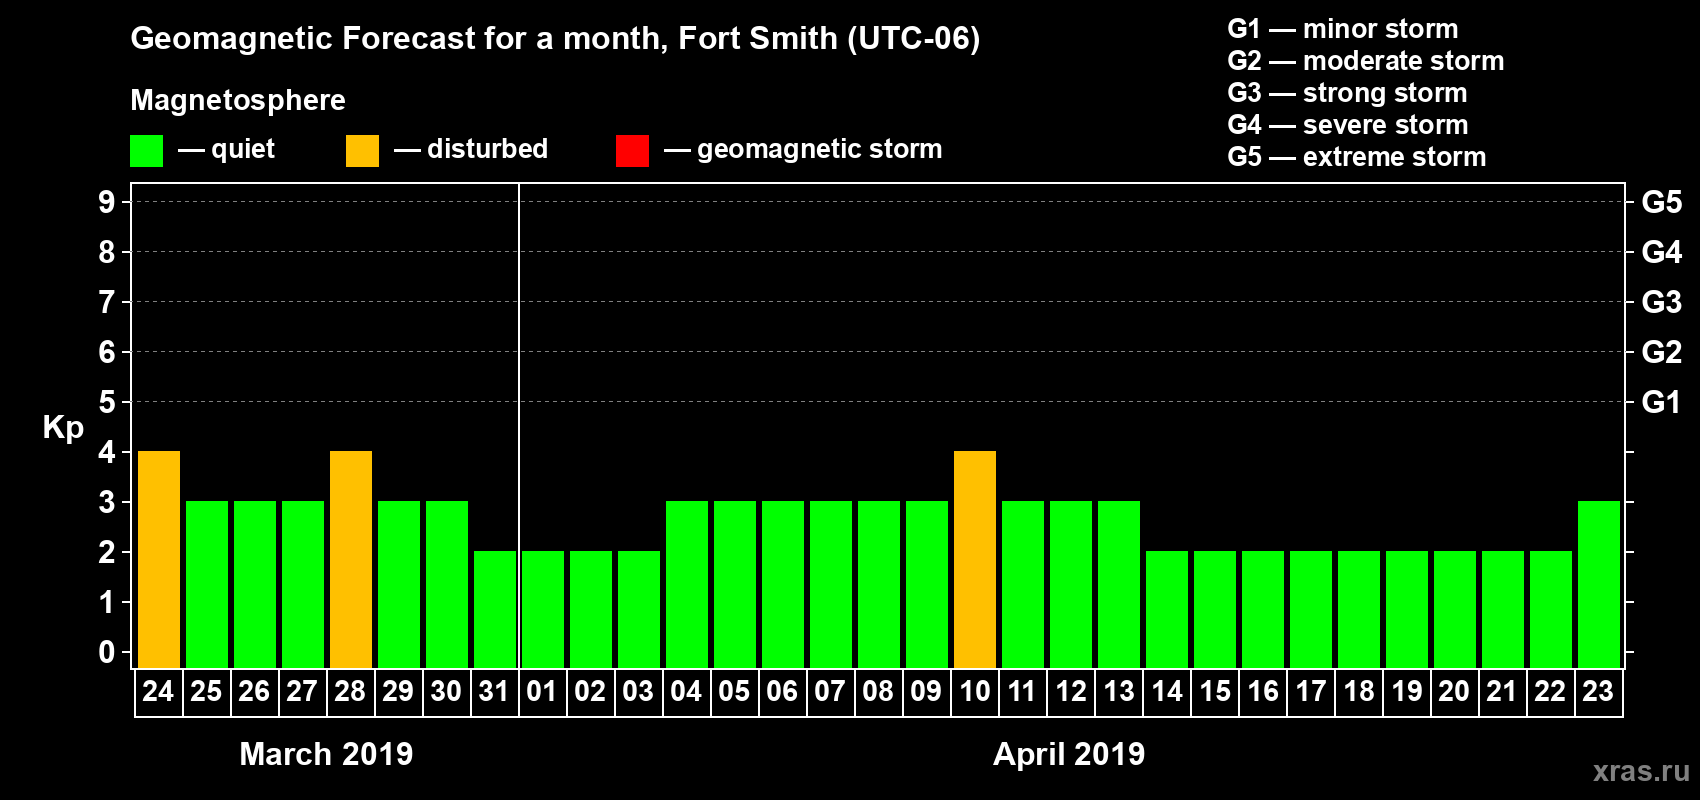Click the green bar for April 04

pos(687,585)
